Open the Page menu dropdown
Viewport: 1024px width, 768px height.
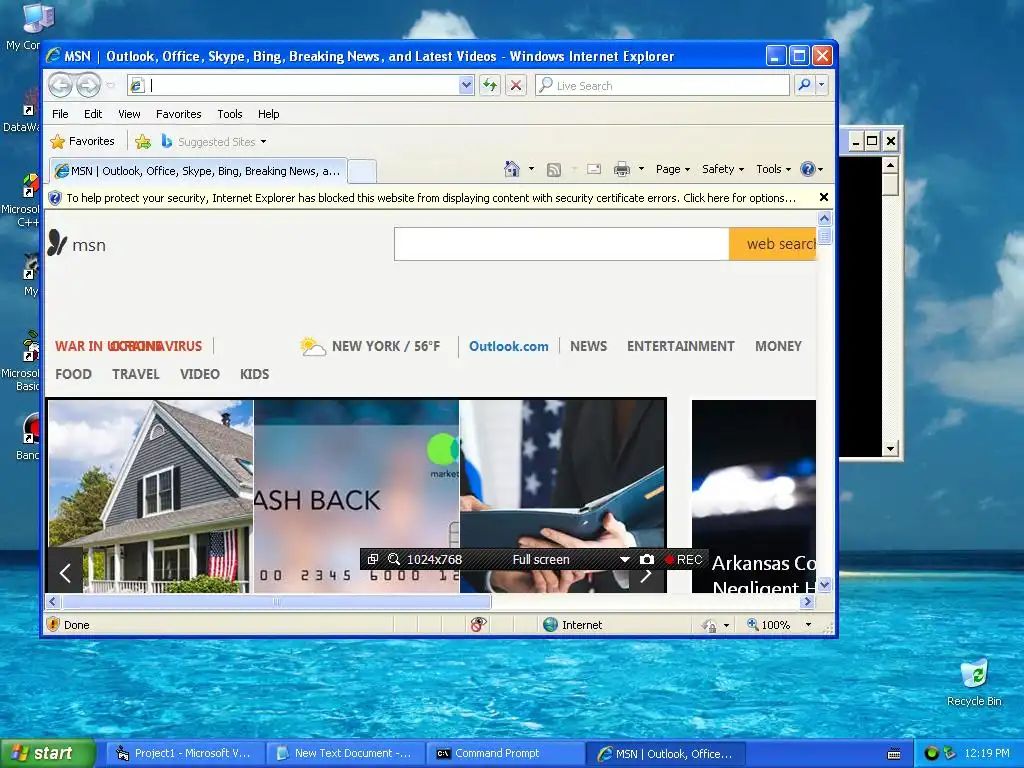tap(673, 169)
